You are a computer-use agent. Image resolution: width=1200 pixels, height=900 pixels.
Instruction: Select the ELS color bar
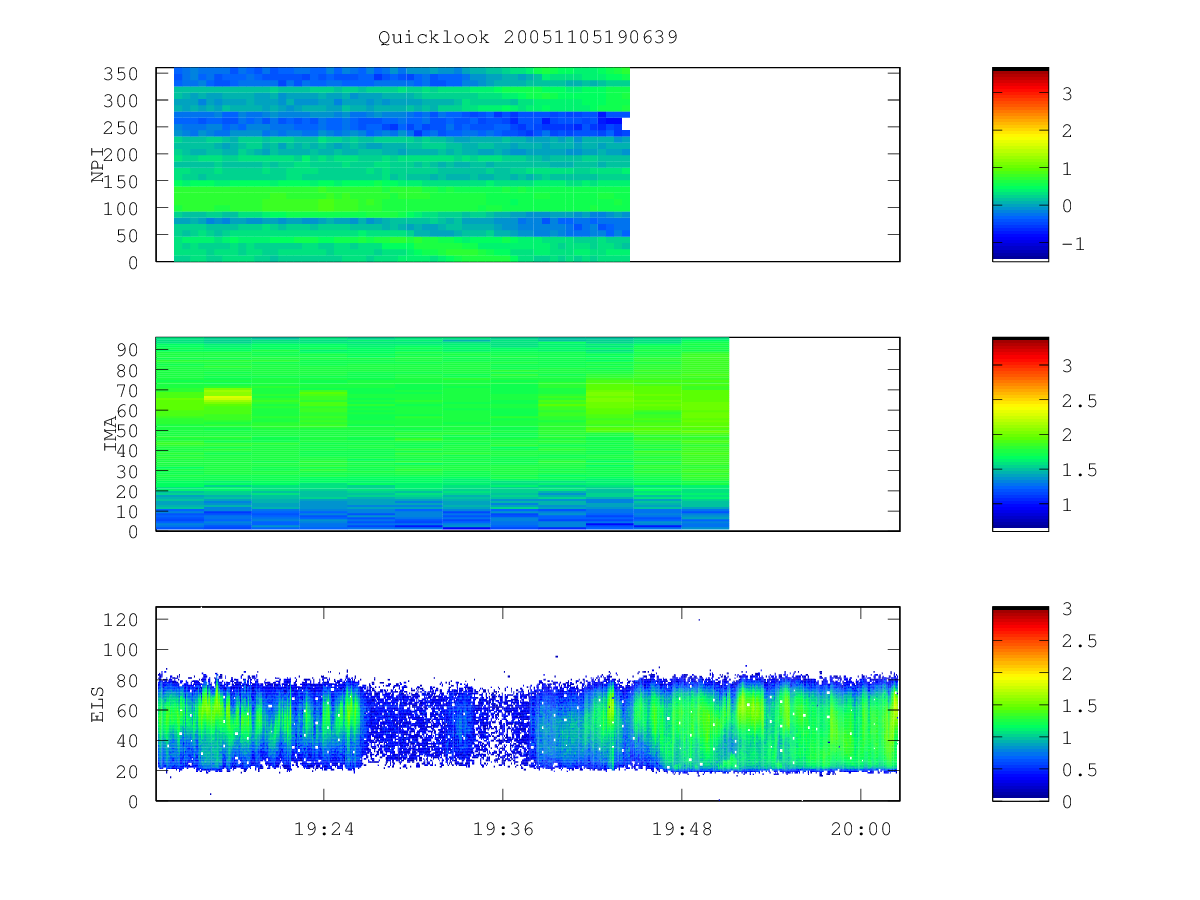click(1020, 703)
